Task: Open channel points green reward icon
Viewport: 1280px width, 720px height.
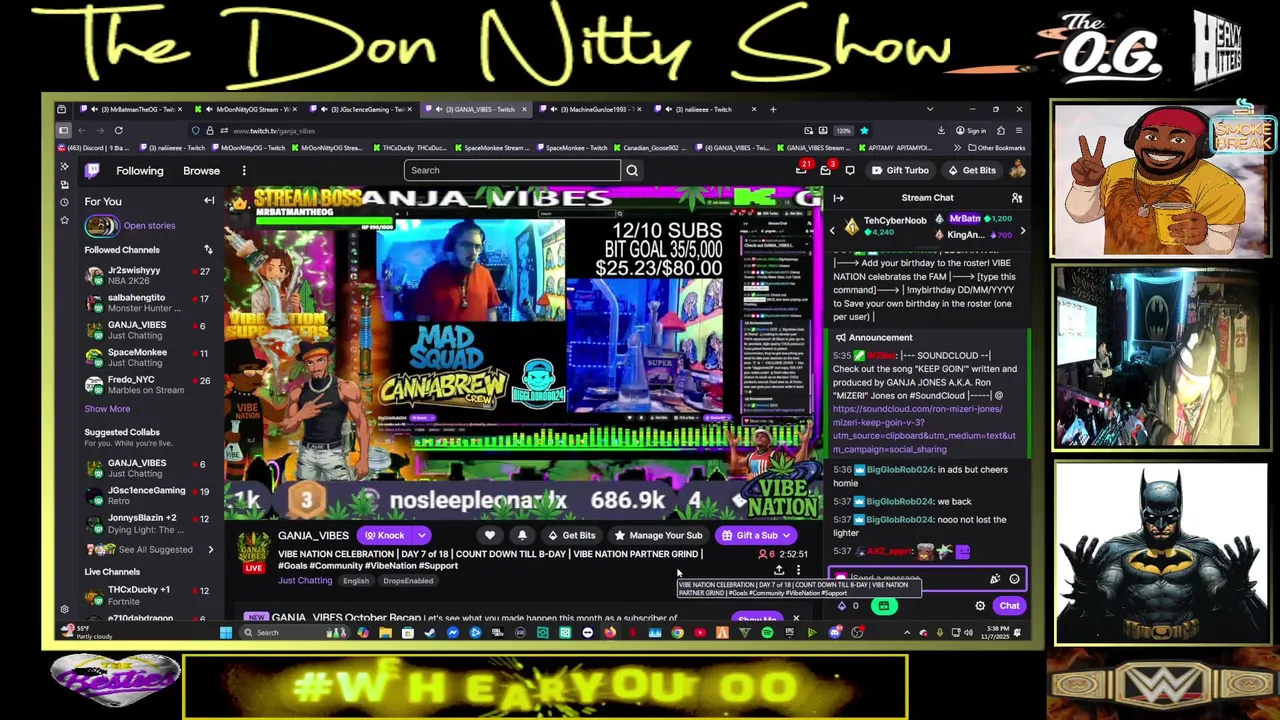Action: click(x=883, y=606)
